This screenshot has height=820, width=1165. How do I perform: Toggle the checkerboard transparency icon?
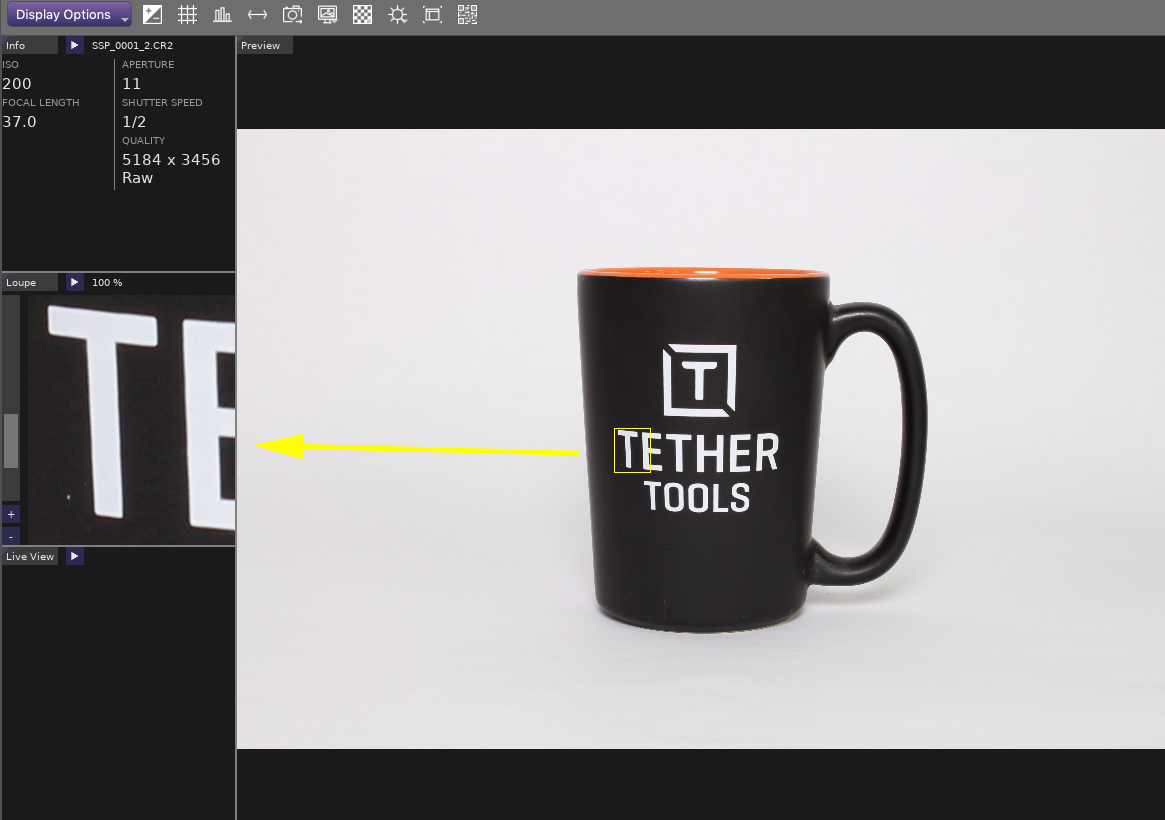[x=362, y=15]
